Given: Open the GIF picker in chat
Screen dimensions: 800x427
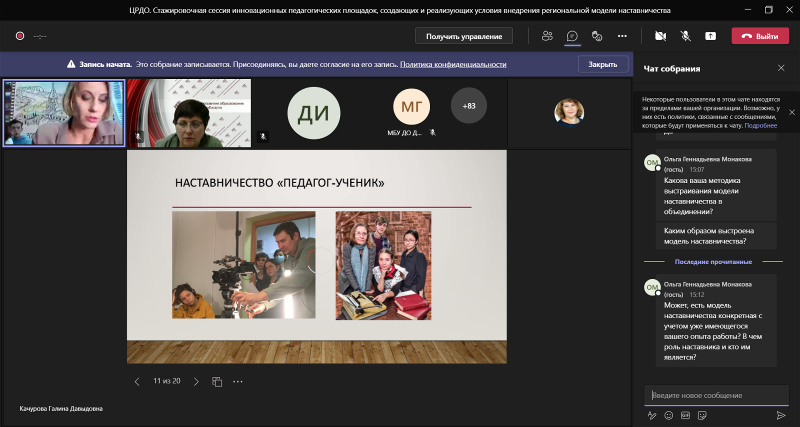Looking at the screenshot, I should (x=686, y=415).
